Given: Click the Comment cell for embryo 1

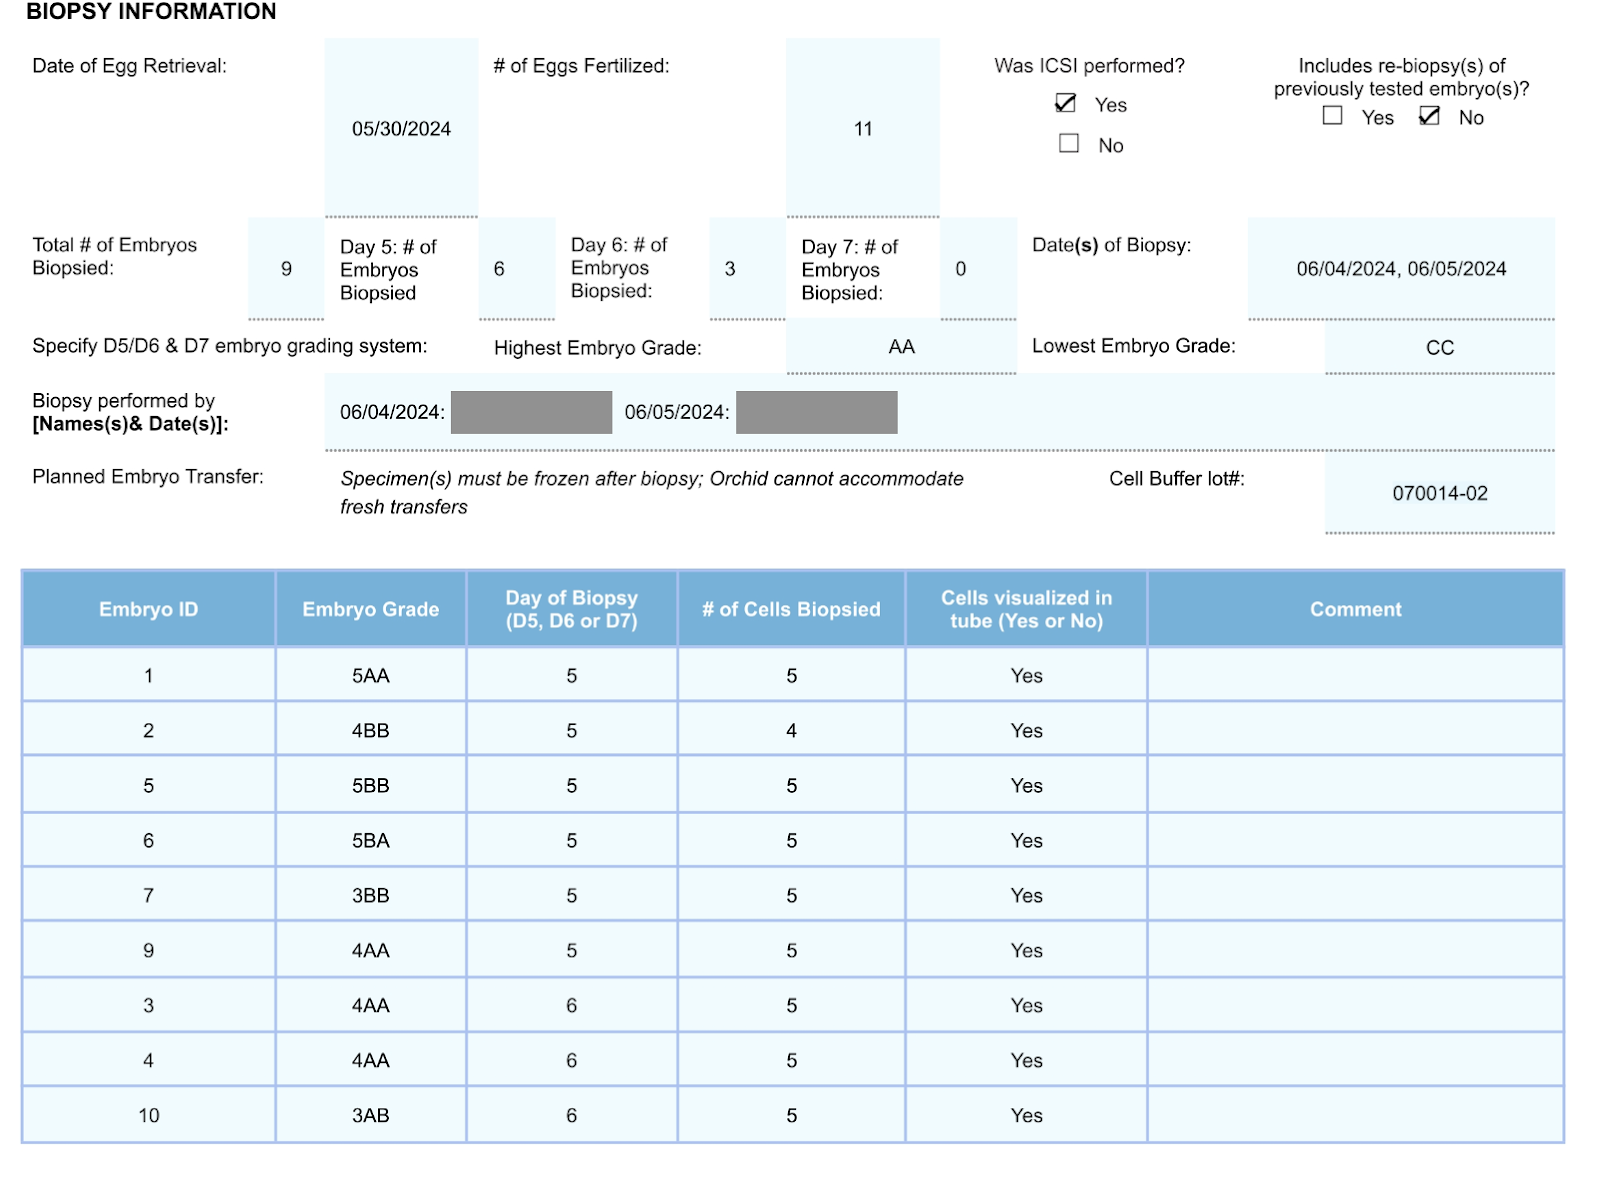Looking at the screenshot, I should [1355, 676].
